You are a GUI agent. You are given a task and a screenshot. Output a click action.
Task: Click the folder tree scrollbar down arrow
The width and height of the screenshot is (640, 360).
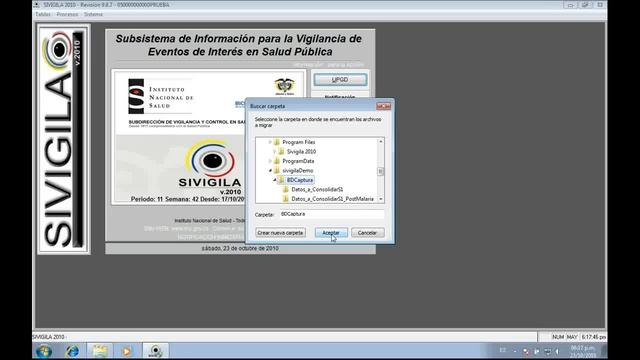pyautogui.click(x=380, y=199)
